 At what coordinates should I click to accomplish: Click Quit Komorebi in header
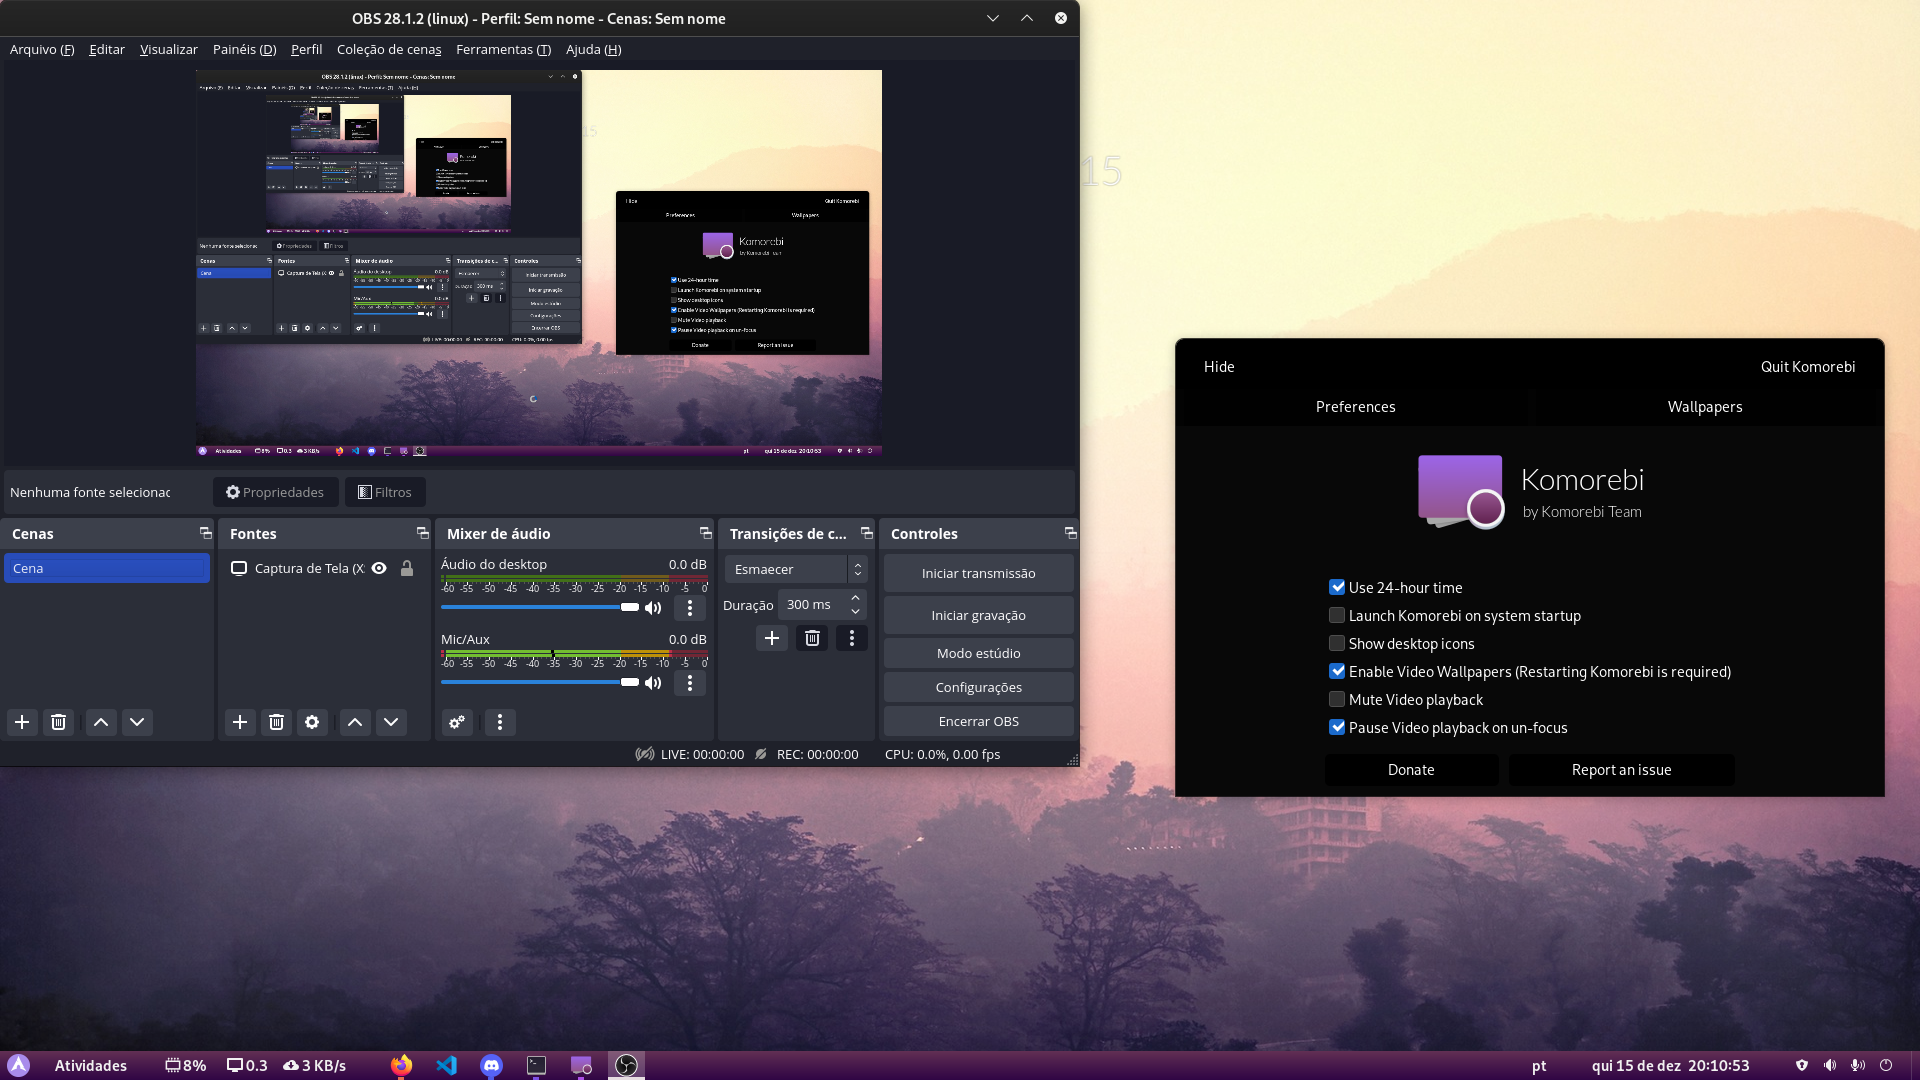coord(1807,366)
